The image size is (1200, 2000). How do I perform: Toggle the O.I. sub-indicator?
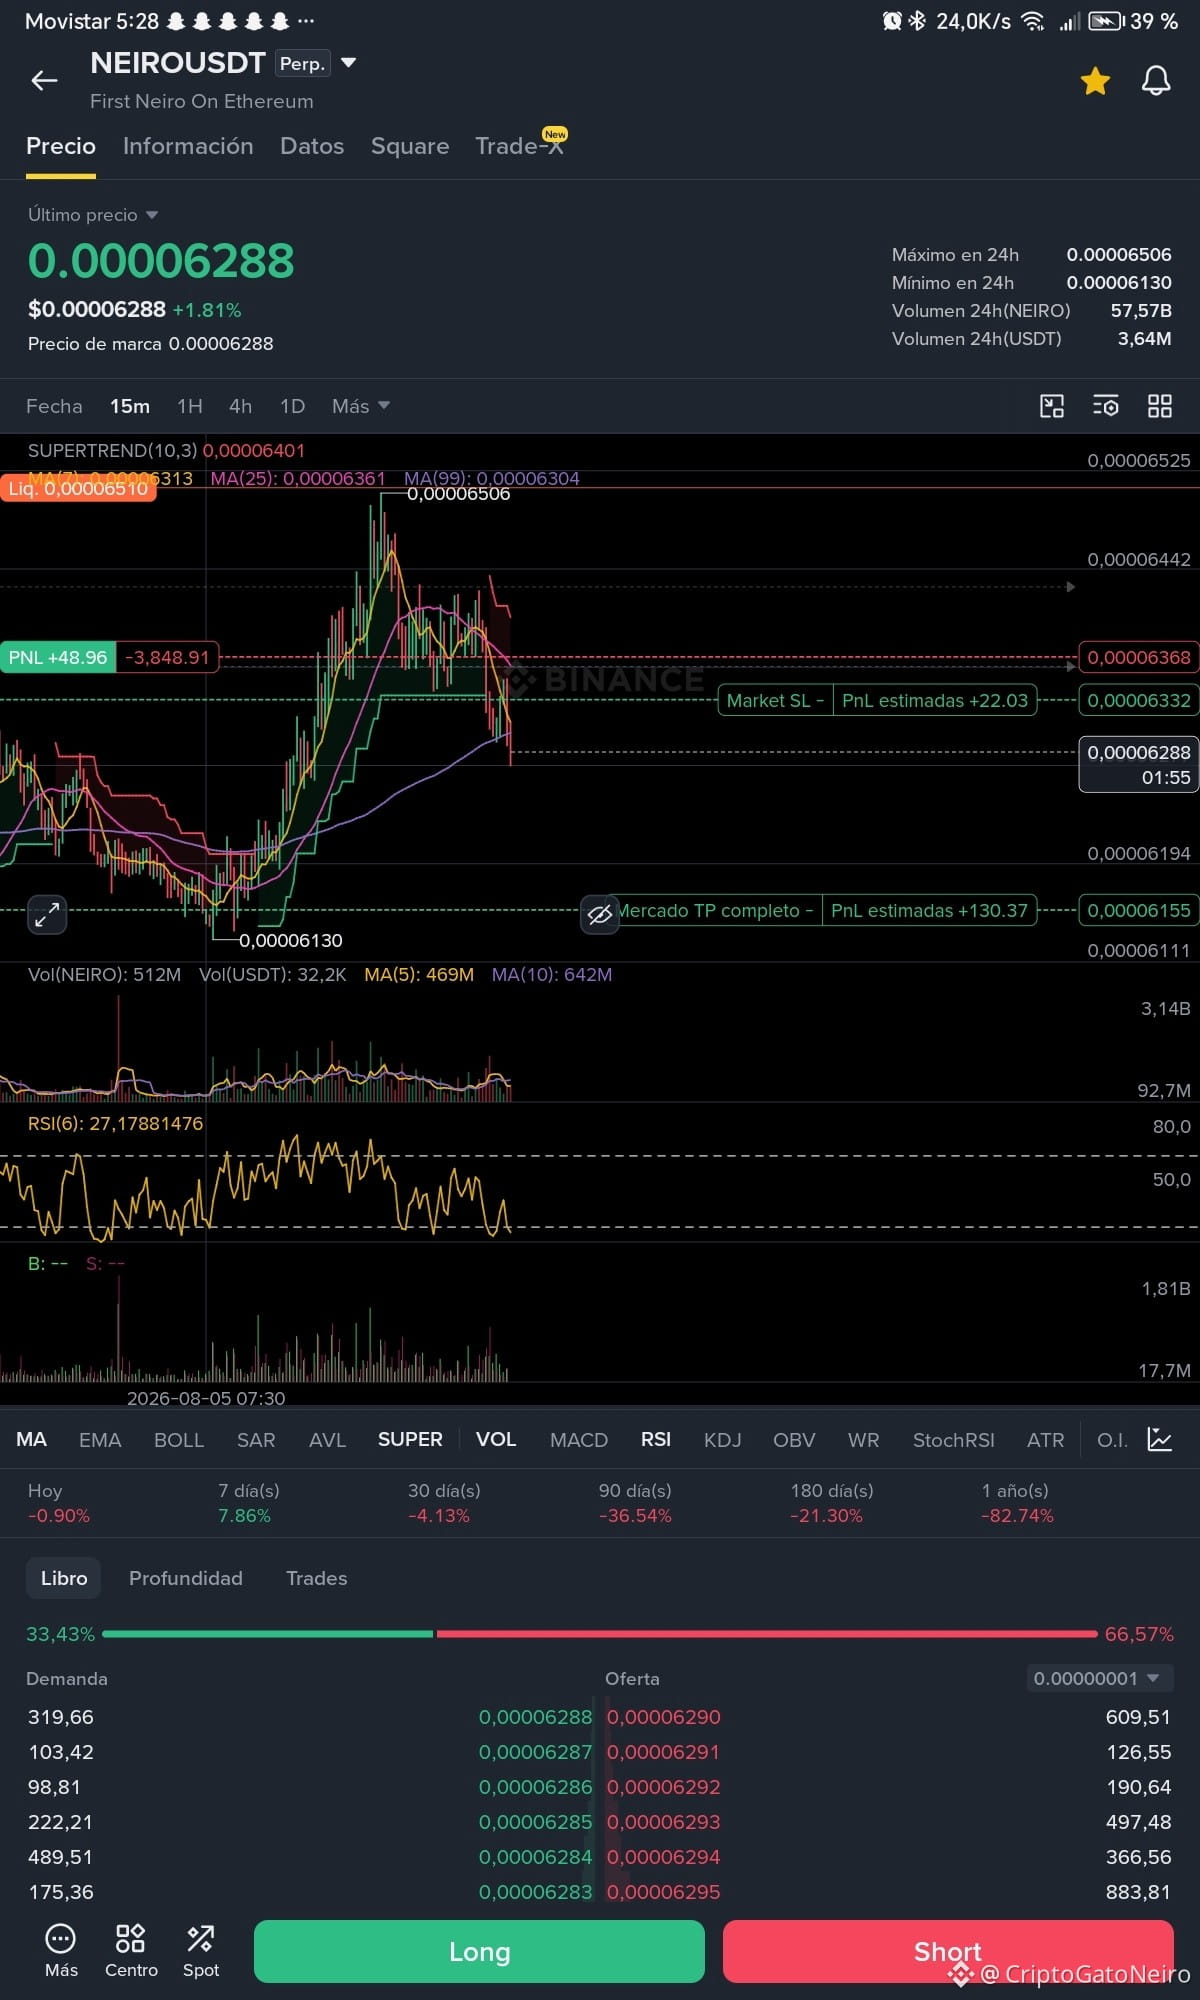[1112, 1439]
